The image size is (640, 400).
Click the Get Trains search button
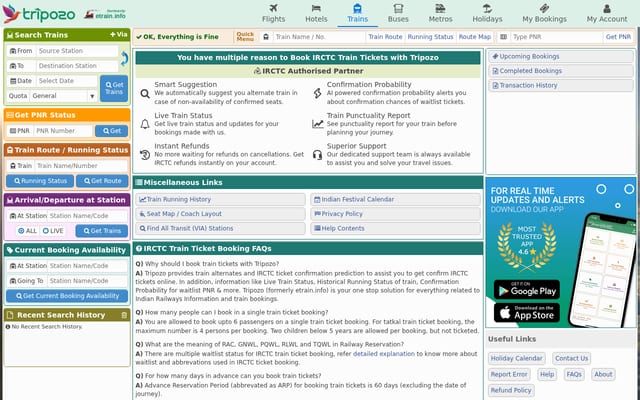(114, 88)
